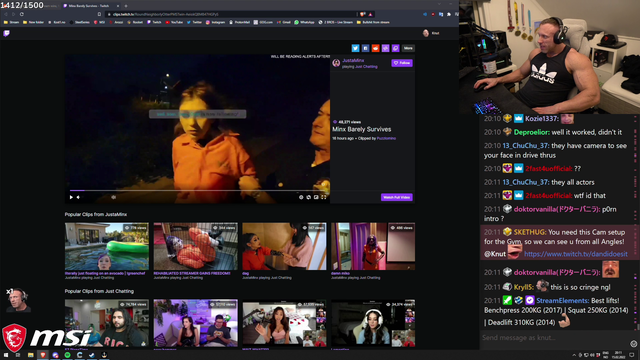This screenshot has height=360, width=640.
Task: Open Gmail bookmark
Action: 284,22
